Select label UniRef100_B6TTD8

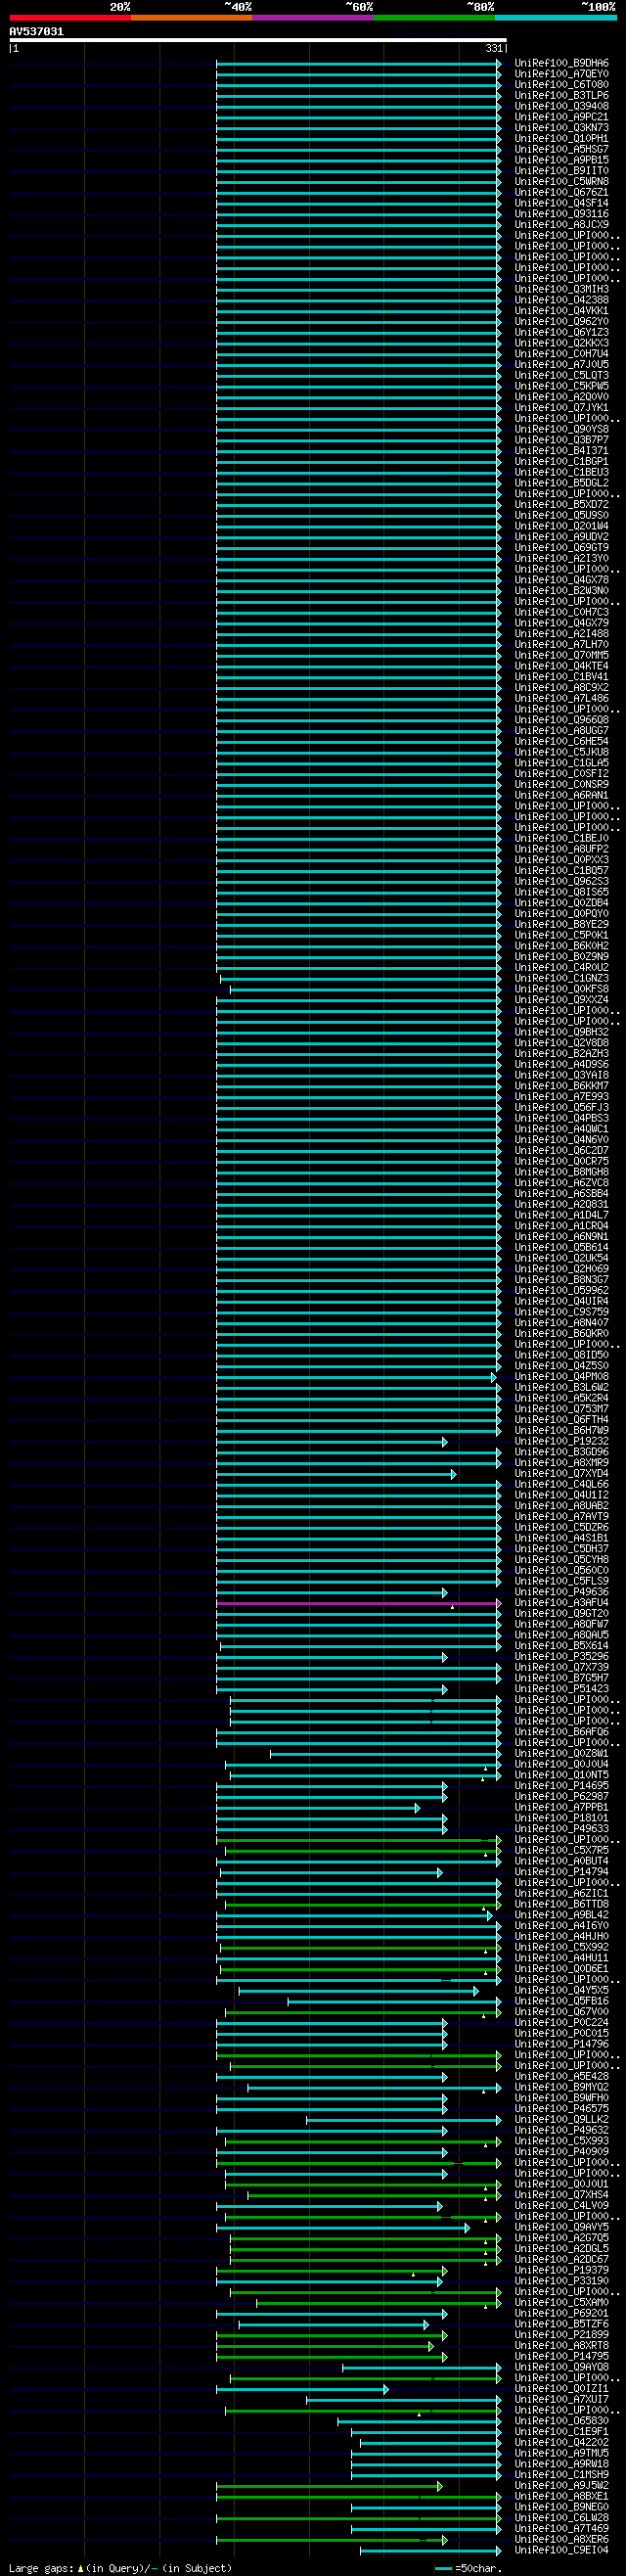(x=562, y=1905)
